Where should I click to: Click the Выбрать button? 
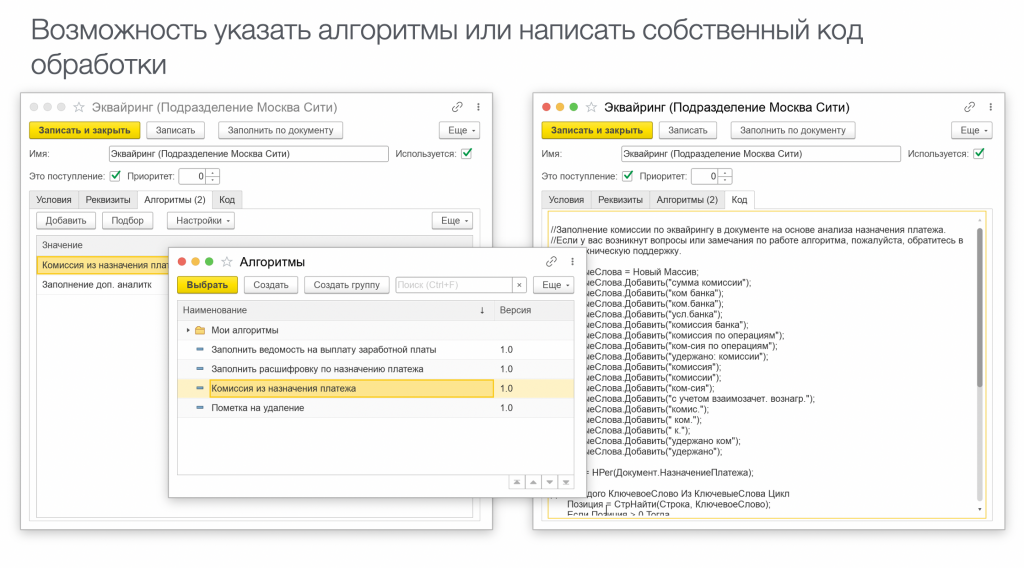coord(207,285)
